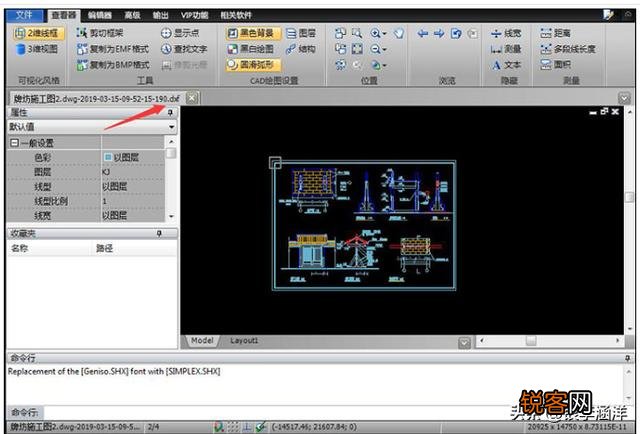The height and width of the screenshot is (434, 640).
Task: Toggle 黑色背景 black background
Action: pos(253,33)
